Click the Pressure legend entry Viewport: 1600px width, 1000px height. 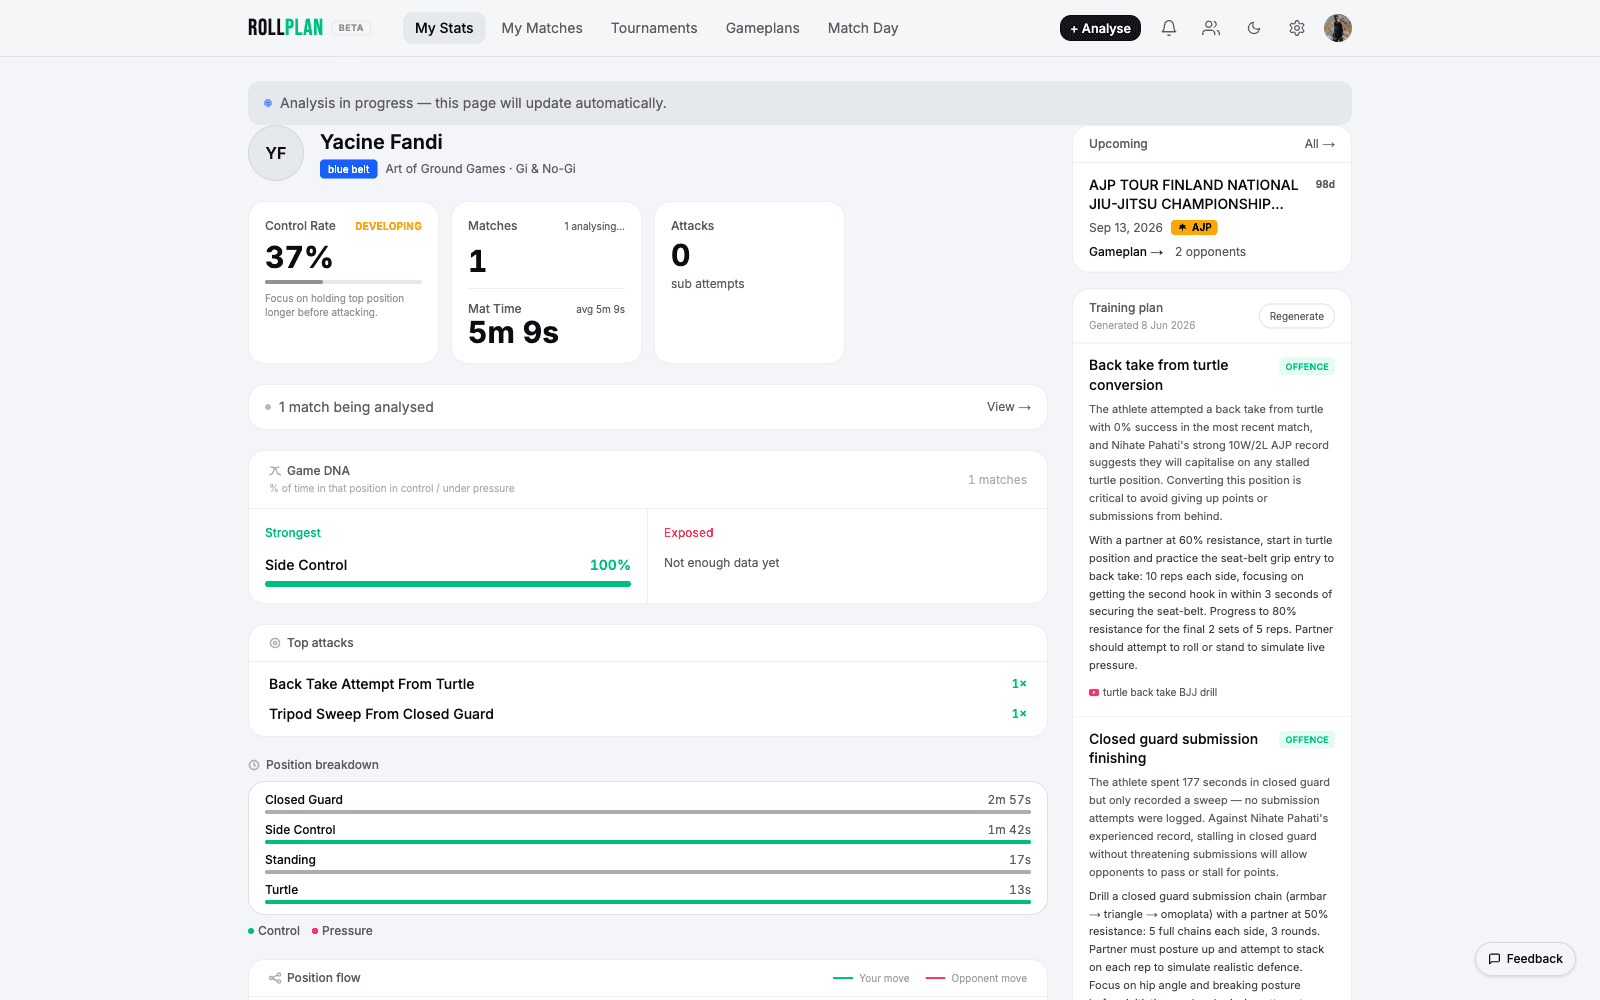pos(342,931)
